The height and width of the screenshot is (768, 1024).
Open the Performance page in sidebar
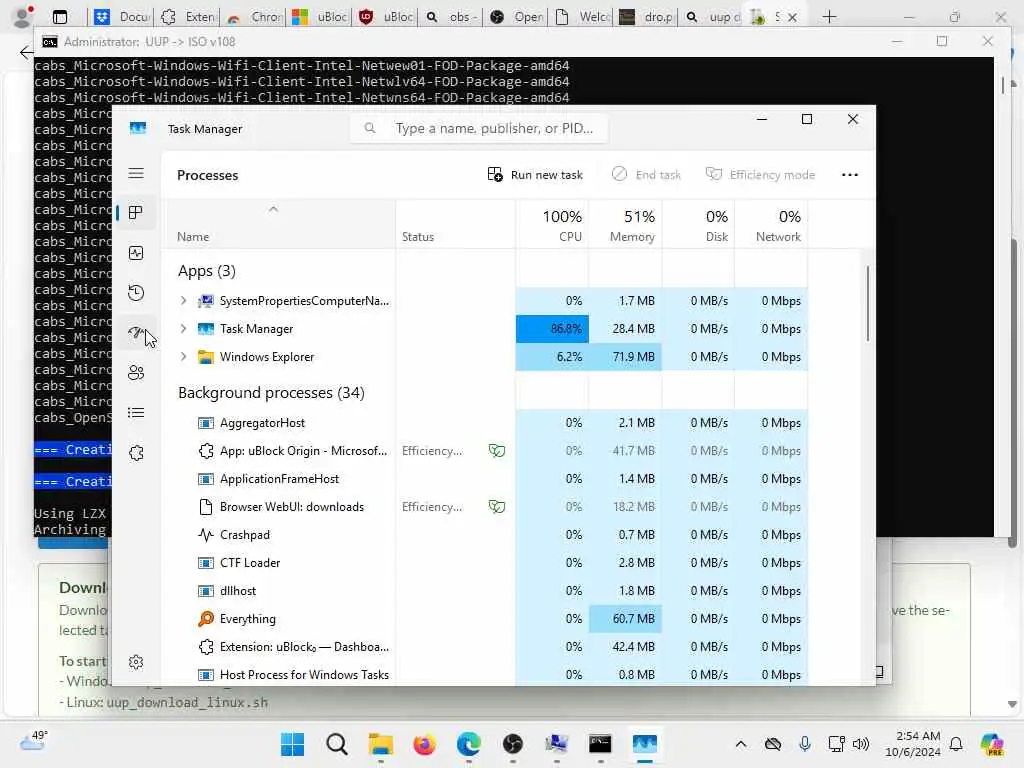(136, 253)
